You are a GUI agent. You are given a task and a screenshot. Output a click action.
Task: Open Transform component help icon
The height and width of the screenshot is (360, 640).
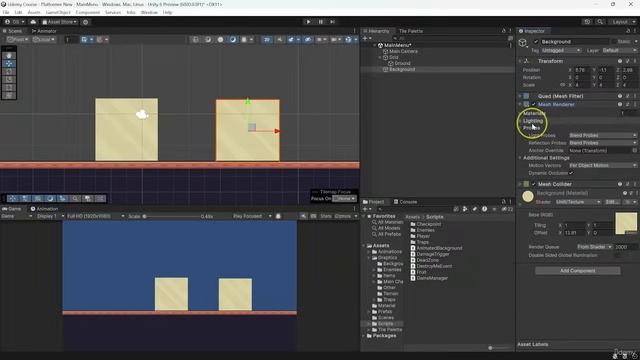[x=620, y=61]
